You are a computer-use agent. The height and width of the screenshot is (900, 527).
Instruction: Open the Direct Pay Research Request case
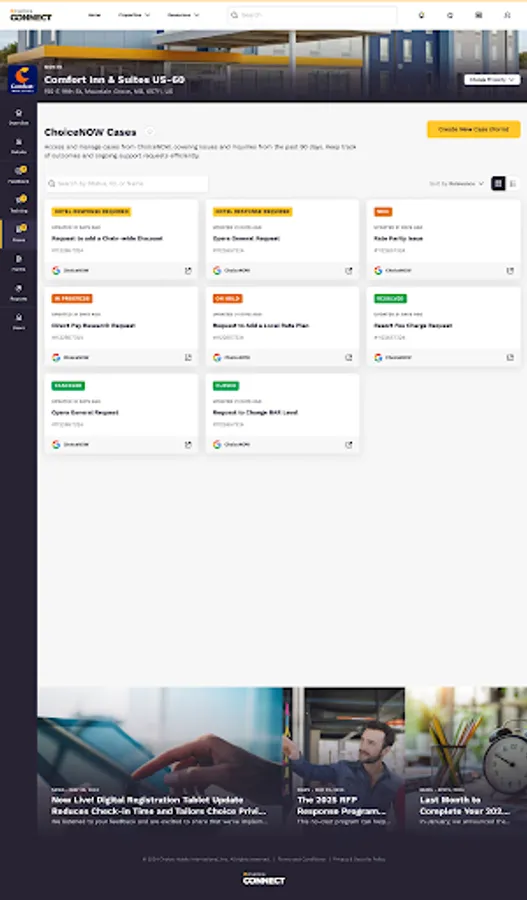click(94, 325)
